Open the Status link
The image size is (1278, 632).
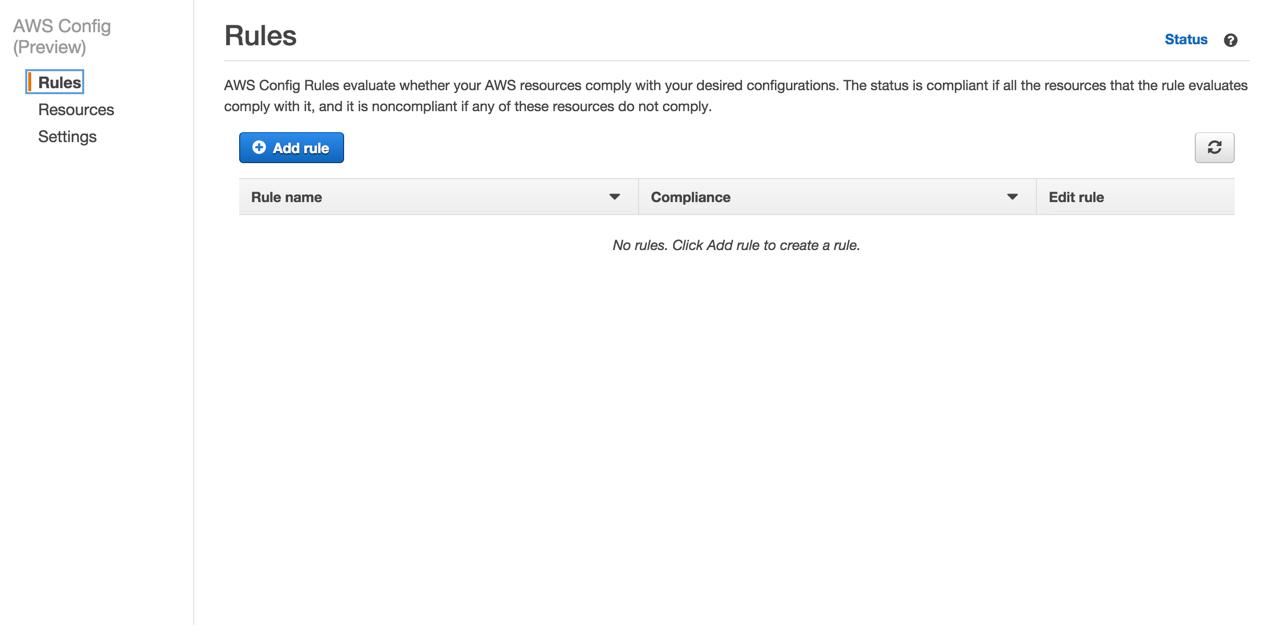tap(1185, 39)
